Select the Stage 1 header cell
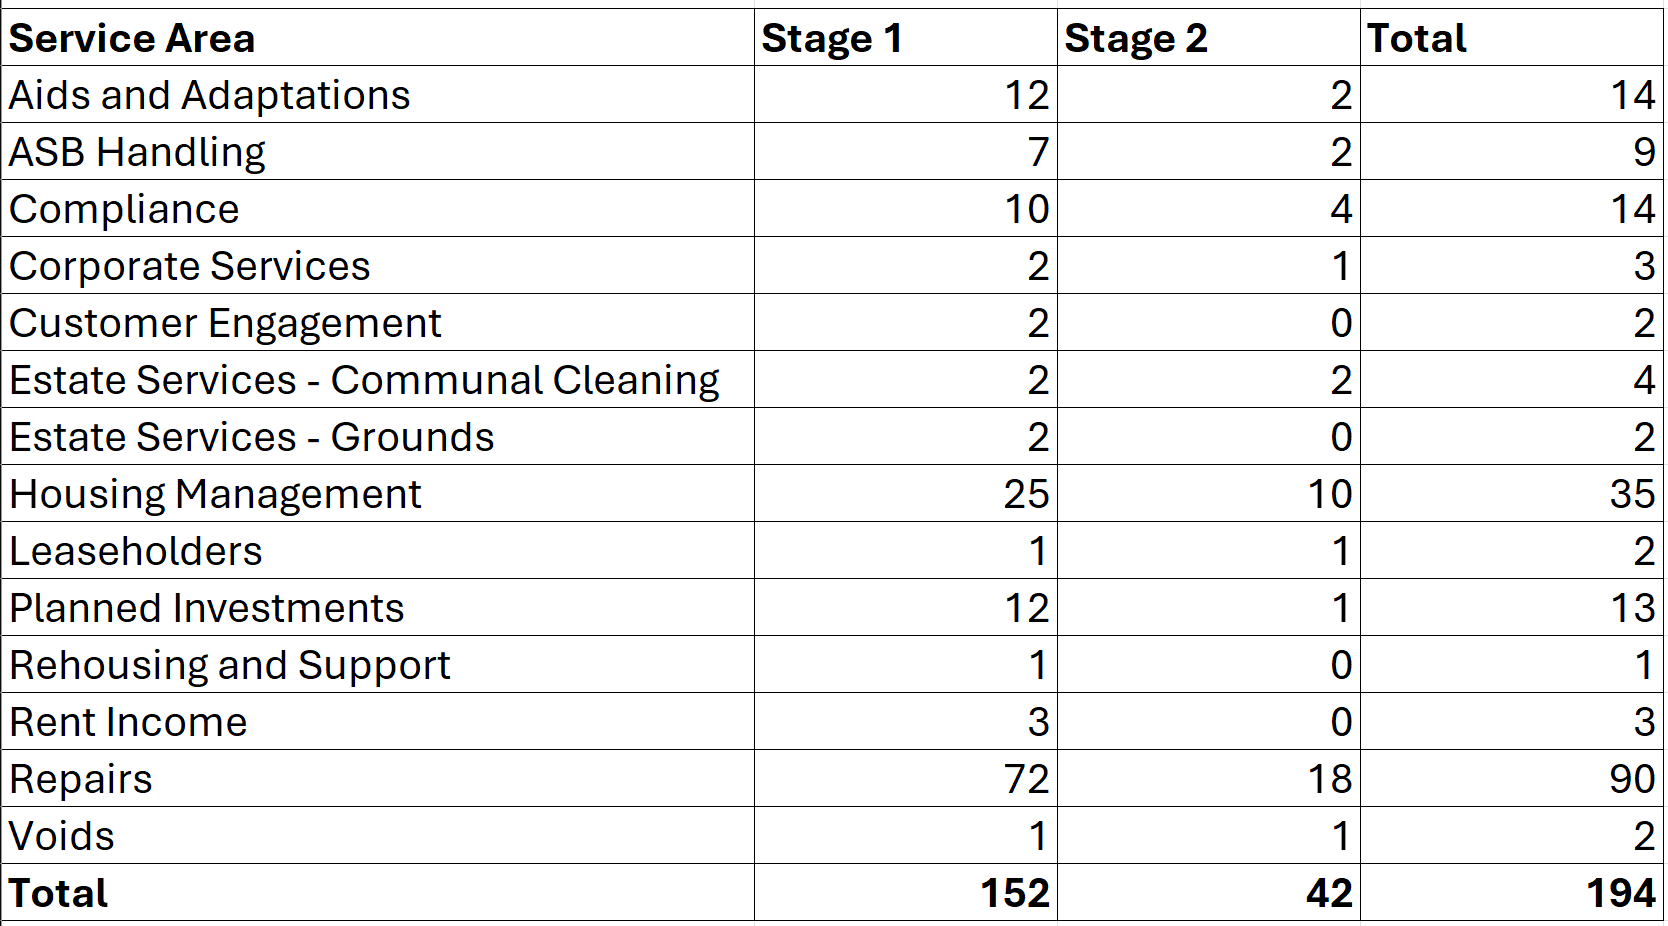 [x=832, y=39]
